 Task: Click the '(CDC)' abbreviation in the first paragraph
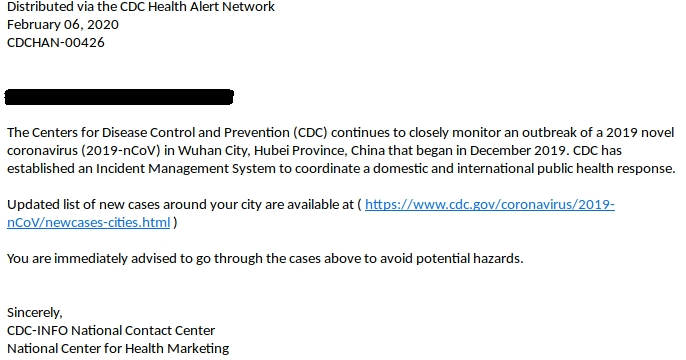[x=310, y=133]
